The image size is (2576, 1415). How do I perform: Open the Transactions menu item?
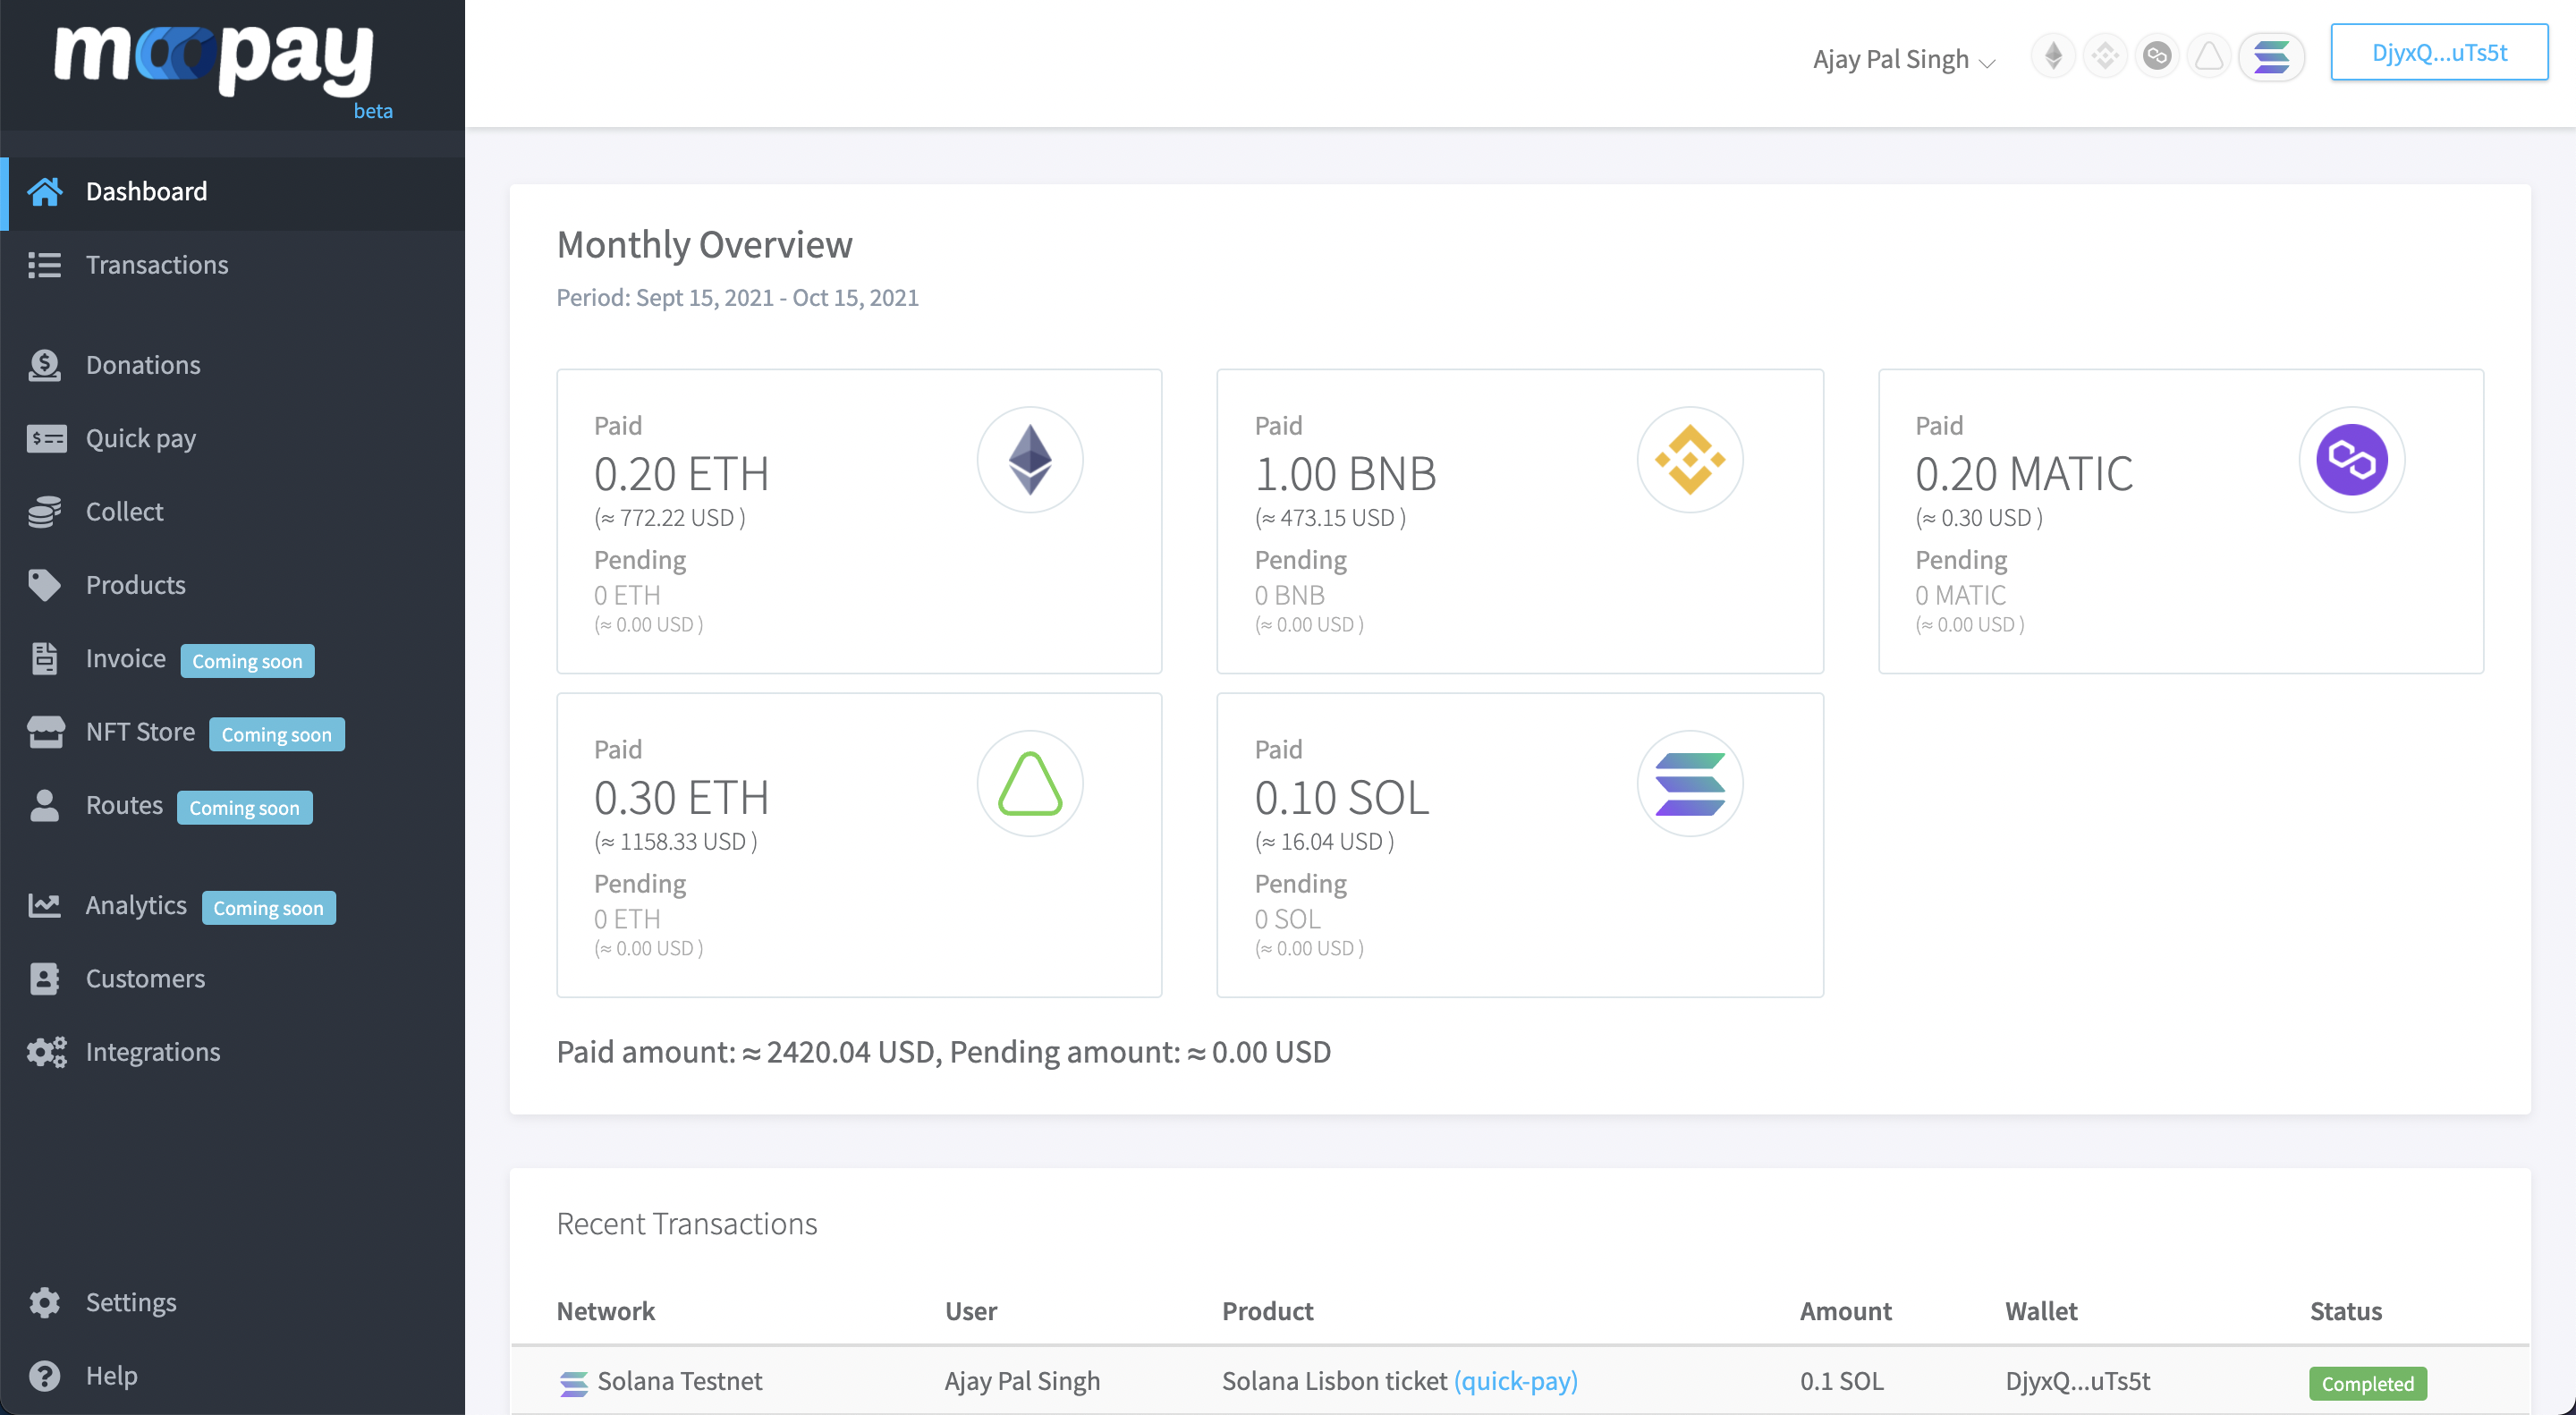pyautogui.click(x=157, y=265)
